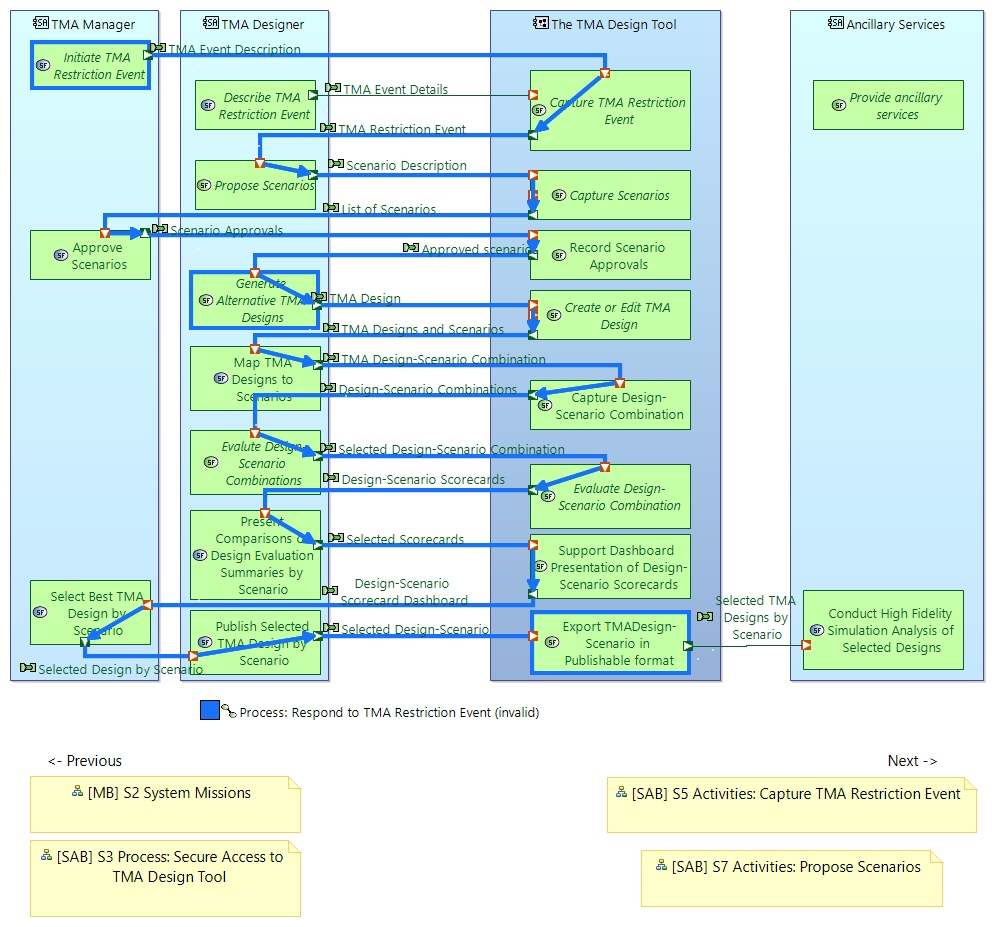
Task: Click Conduct High Fidelity Simulation Analysis block
Action: tap(884, 630)
